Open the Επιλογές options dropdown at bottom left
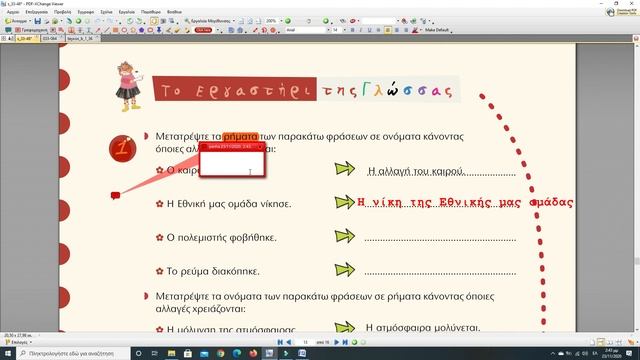The height and width of the screenshot is (360, 640). 18,342
